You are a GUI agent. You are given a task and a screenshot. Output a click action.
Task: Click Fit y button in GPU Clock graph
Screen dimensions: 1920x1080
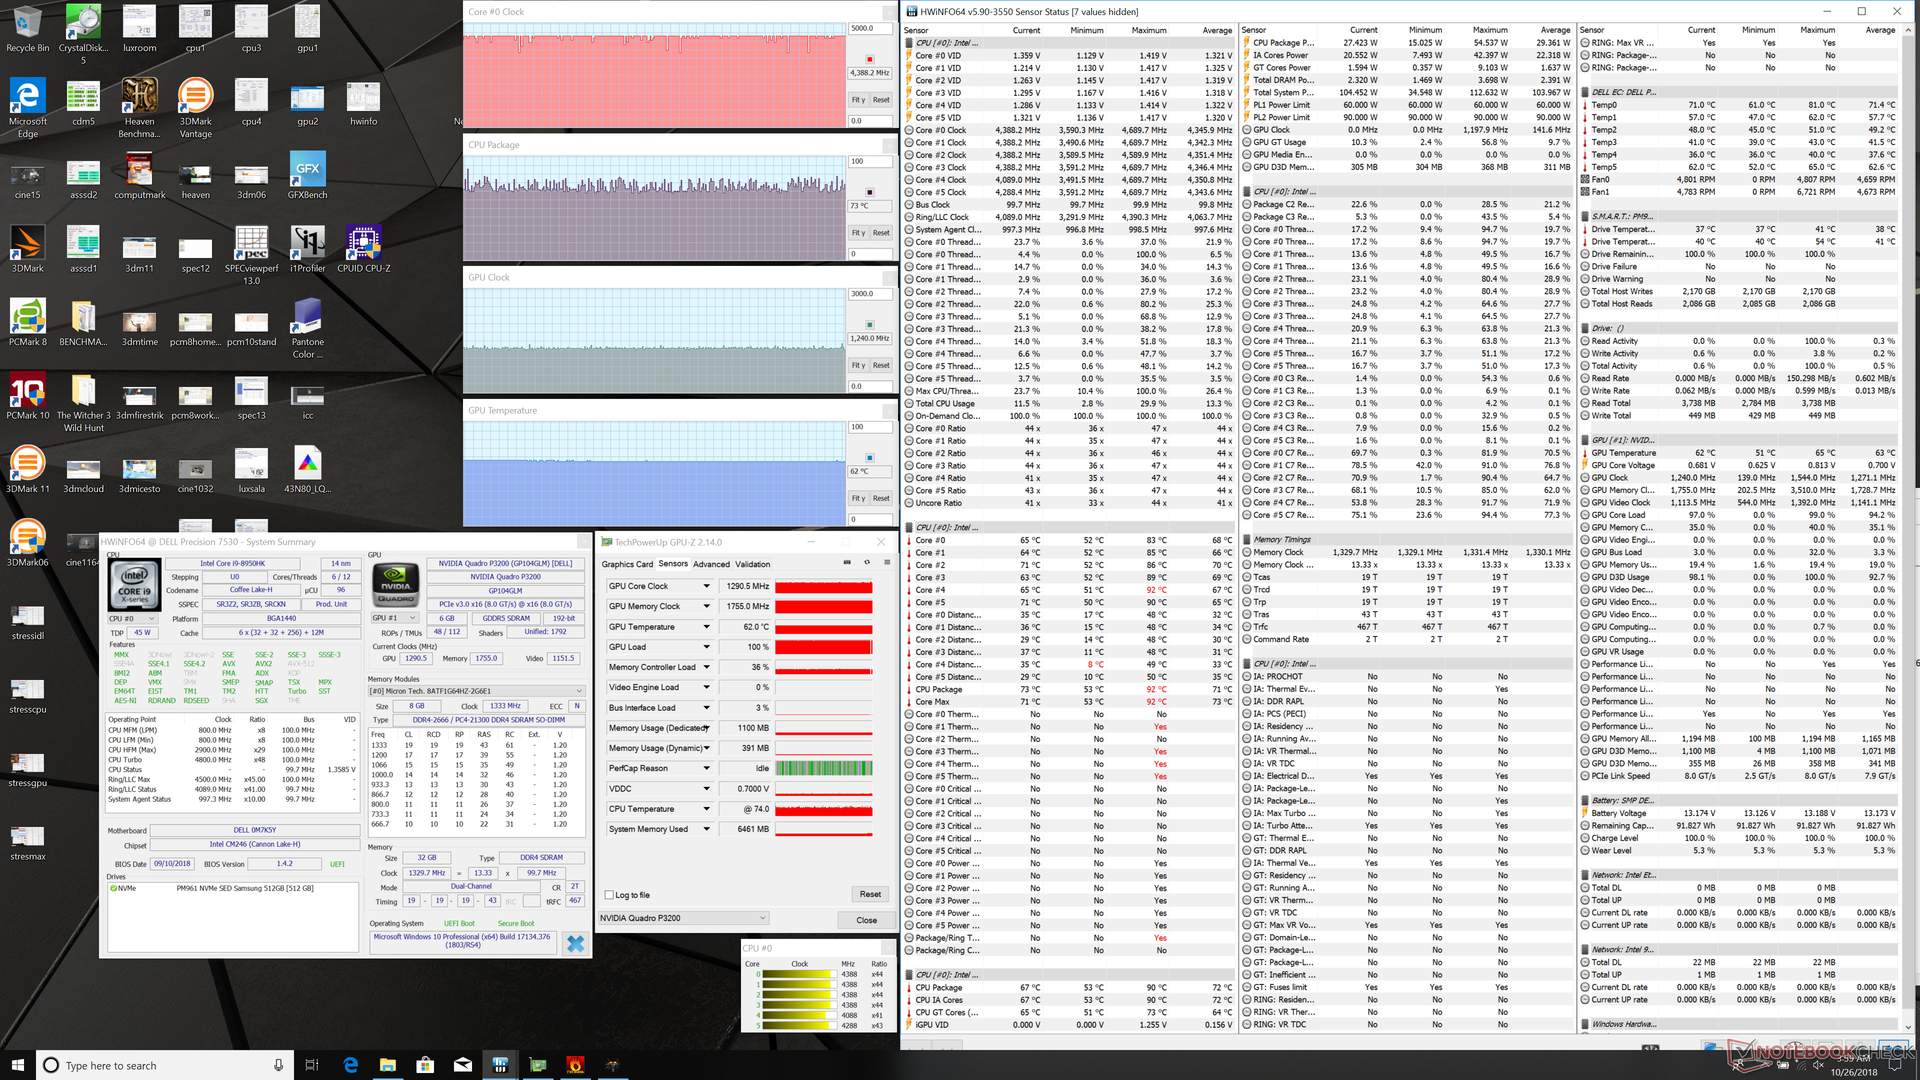coord(858,365)
